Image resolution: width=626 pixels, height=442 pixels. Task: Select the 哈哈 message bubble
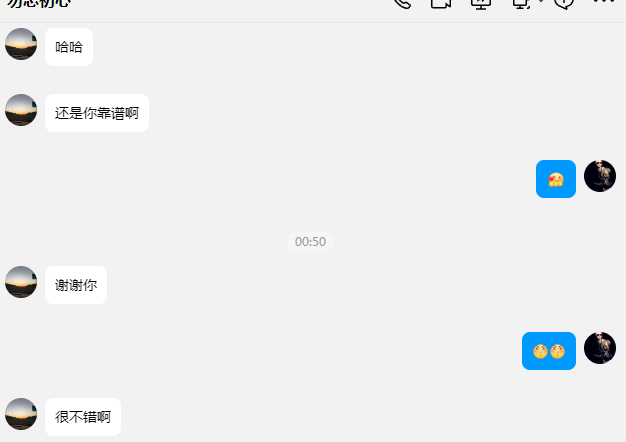click(x=69, y=47)
